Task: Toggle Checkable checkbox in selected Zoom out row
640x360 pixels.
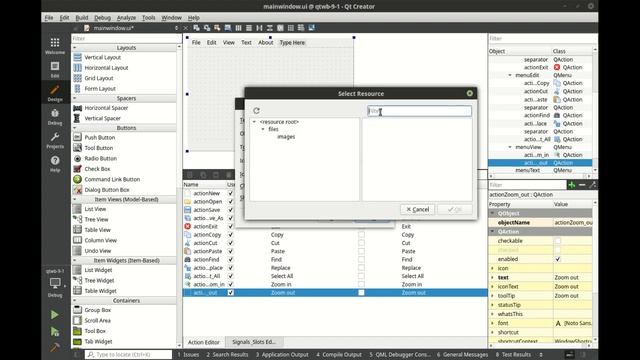Action: click(x=361, y=293)
